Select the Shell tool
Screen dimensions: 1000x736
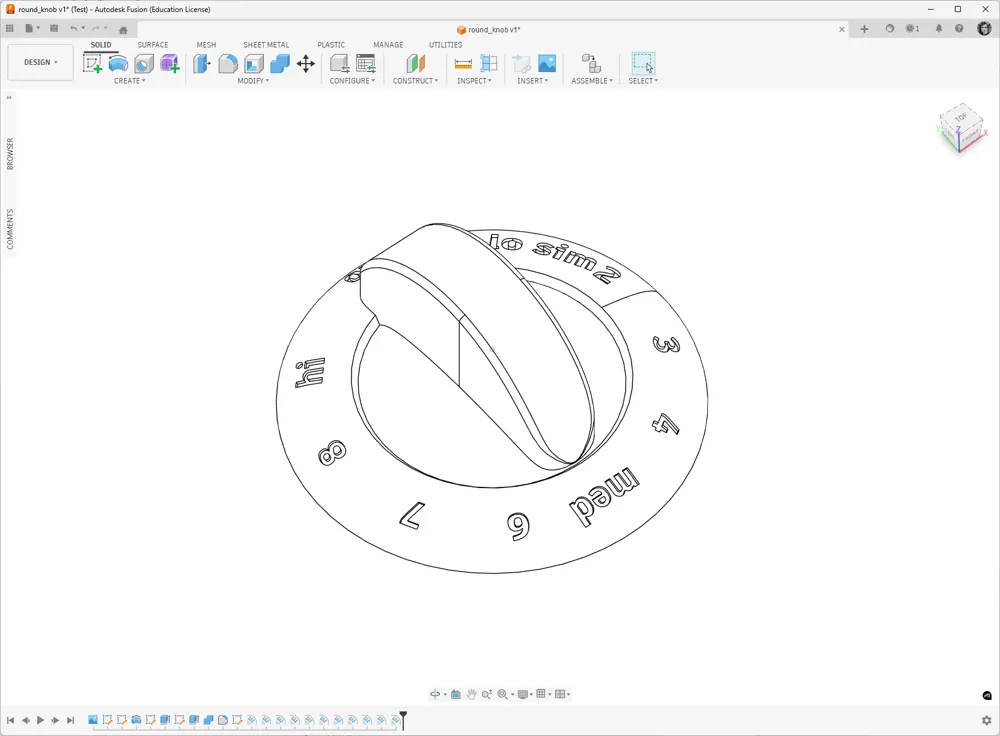click(254, 63)
